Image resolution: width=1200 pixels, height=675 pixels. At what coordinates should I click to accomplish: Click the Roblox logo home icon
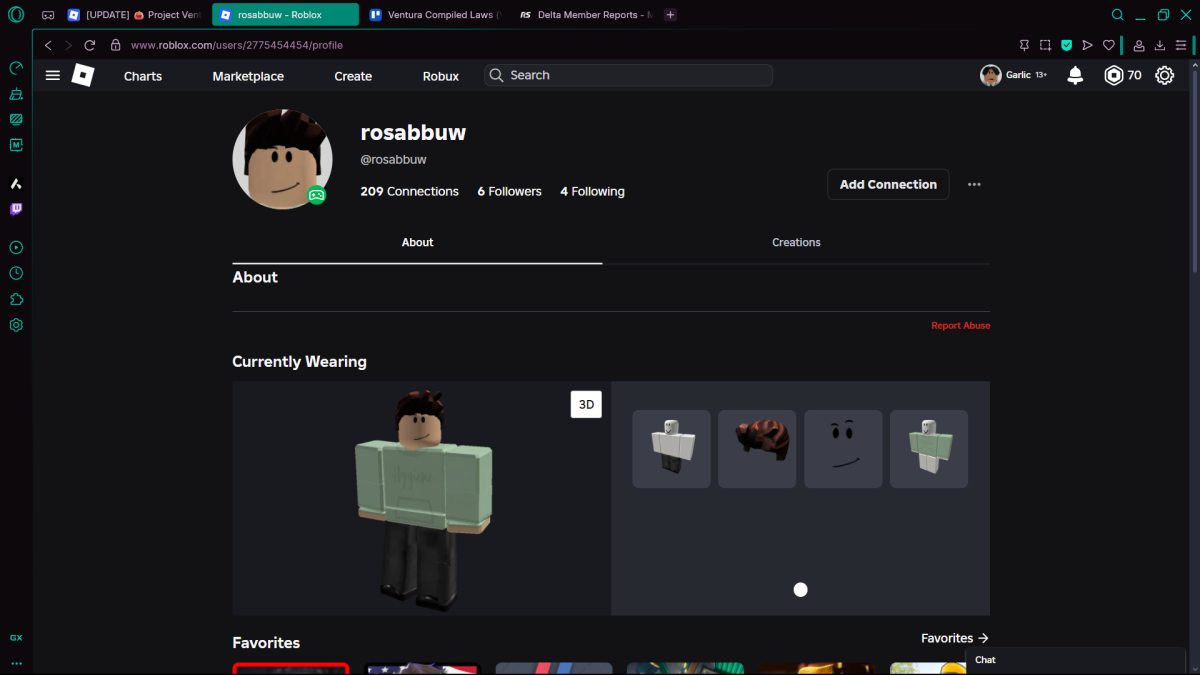83,76
